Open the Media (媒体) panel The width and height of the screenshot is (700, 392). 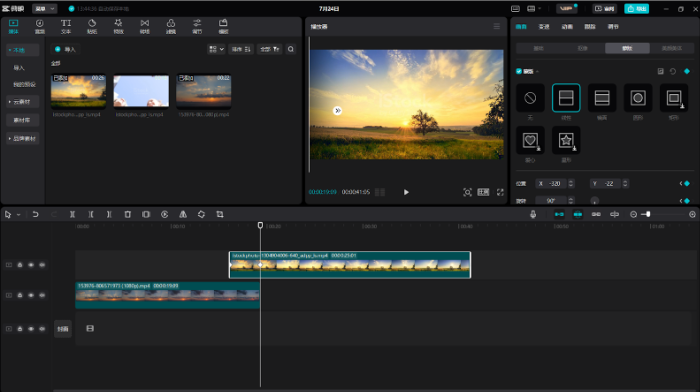click(13, 26)
